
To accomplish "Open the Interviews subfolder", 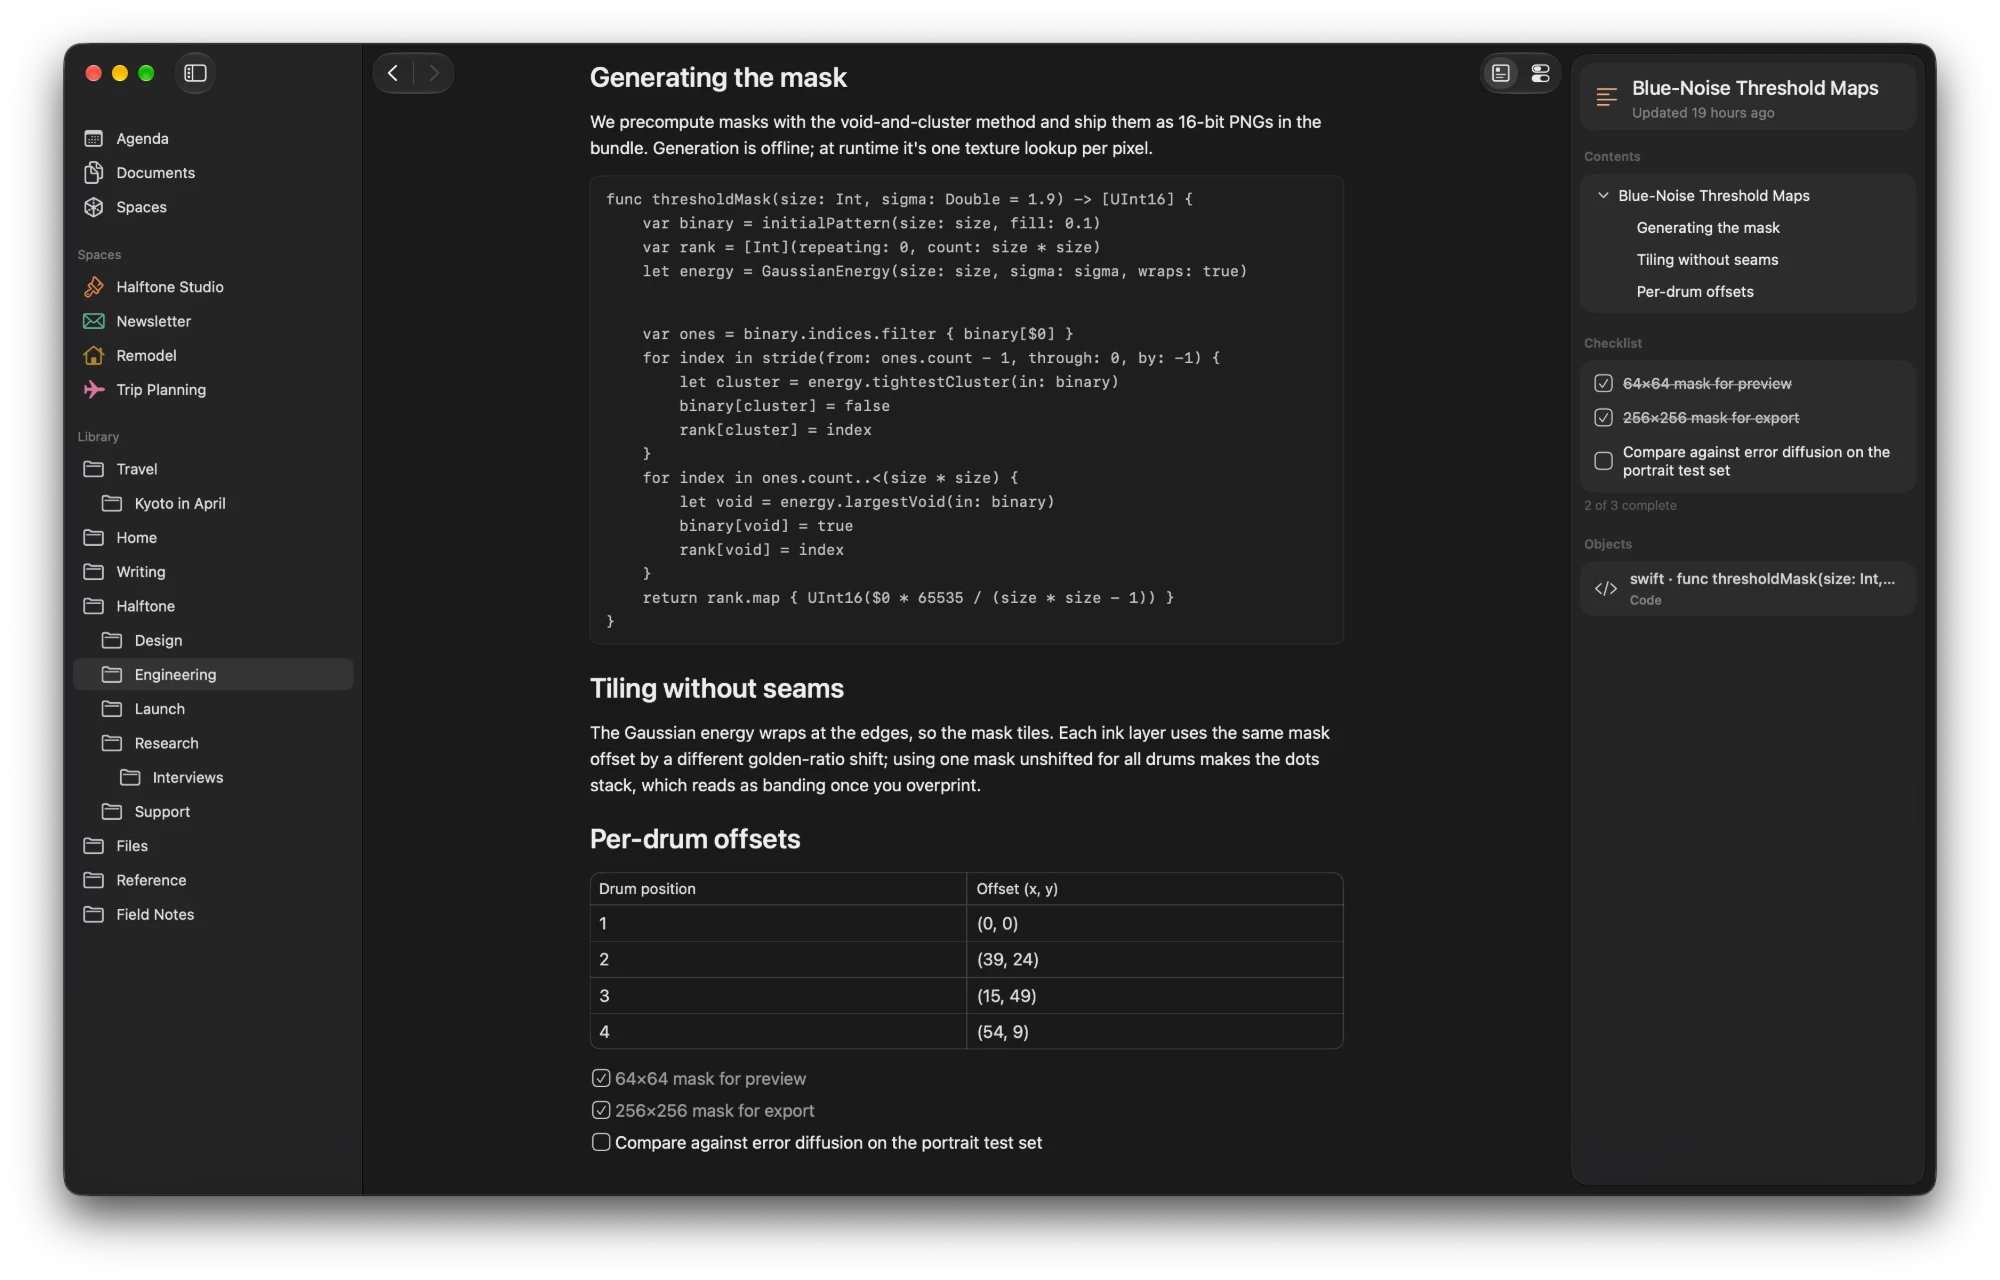I will pos(213,777).
